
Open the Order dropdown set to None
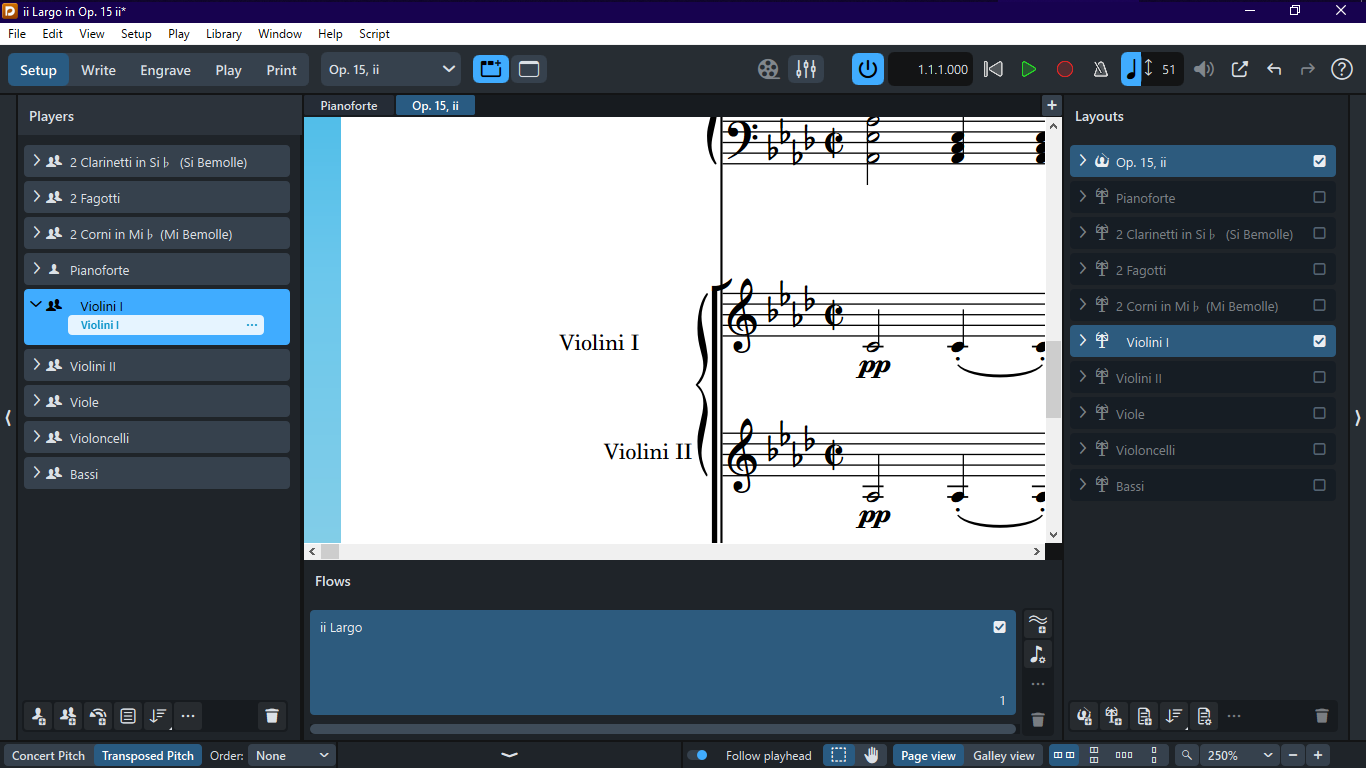292,755
